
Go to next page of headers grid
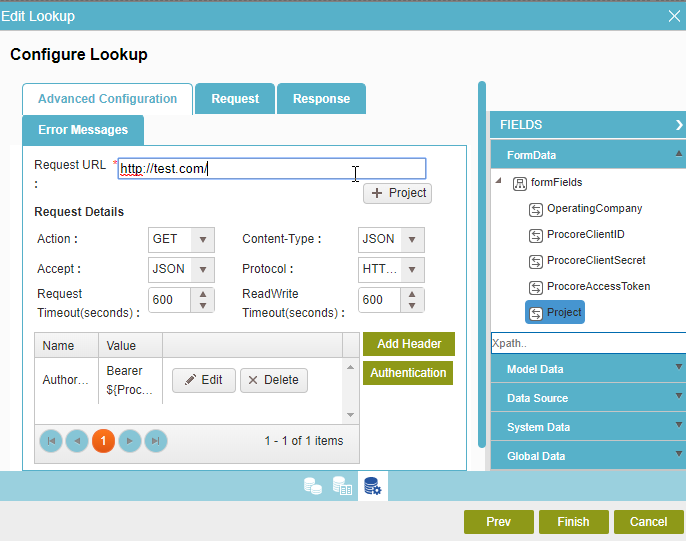(129, 440)
